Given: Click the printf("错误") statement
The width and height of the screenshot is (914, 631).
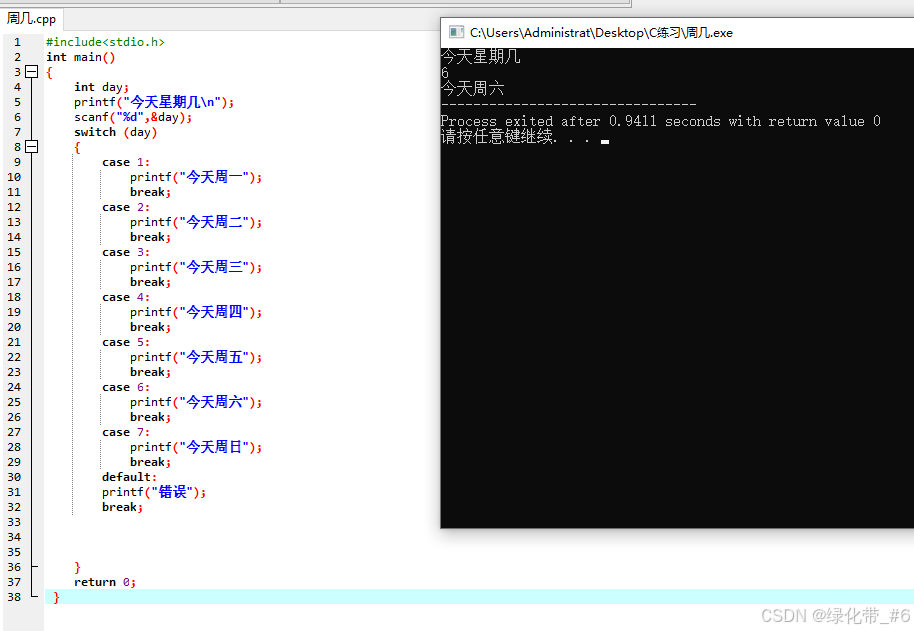Looking at the screenshot, I should pyautogui.click(x=154, y=492).
